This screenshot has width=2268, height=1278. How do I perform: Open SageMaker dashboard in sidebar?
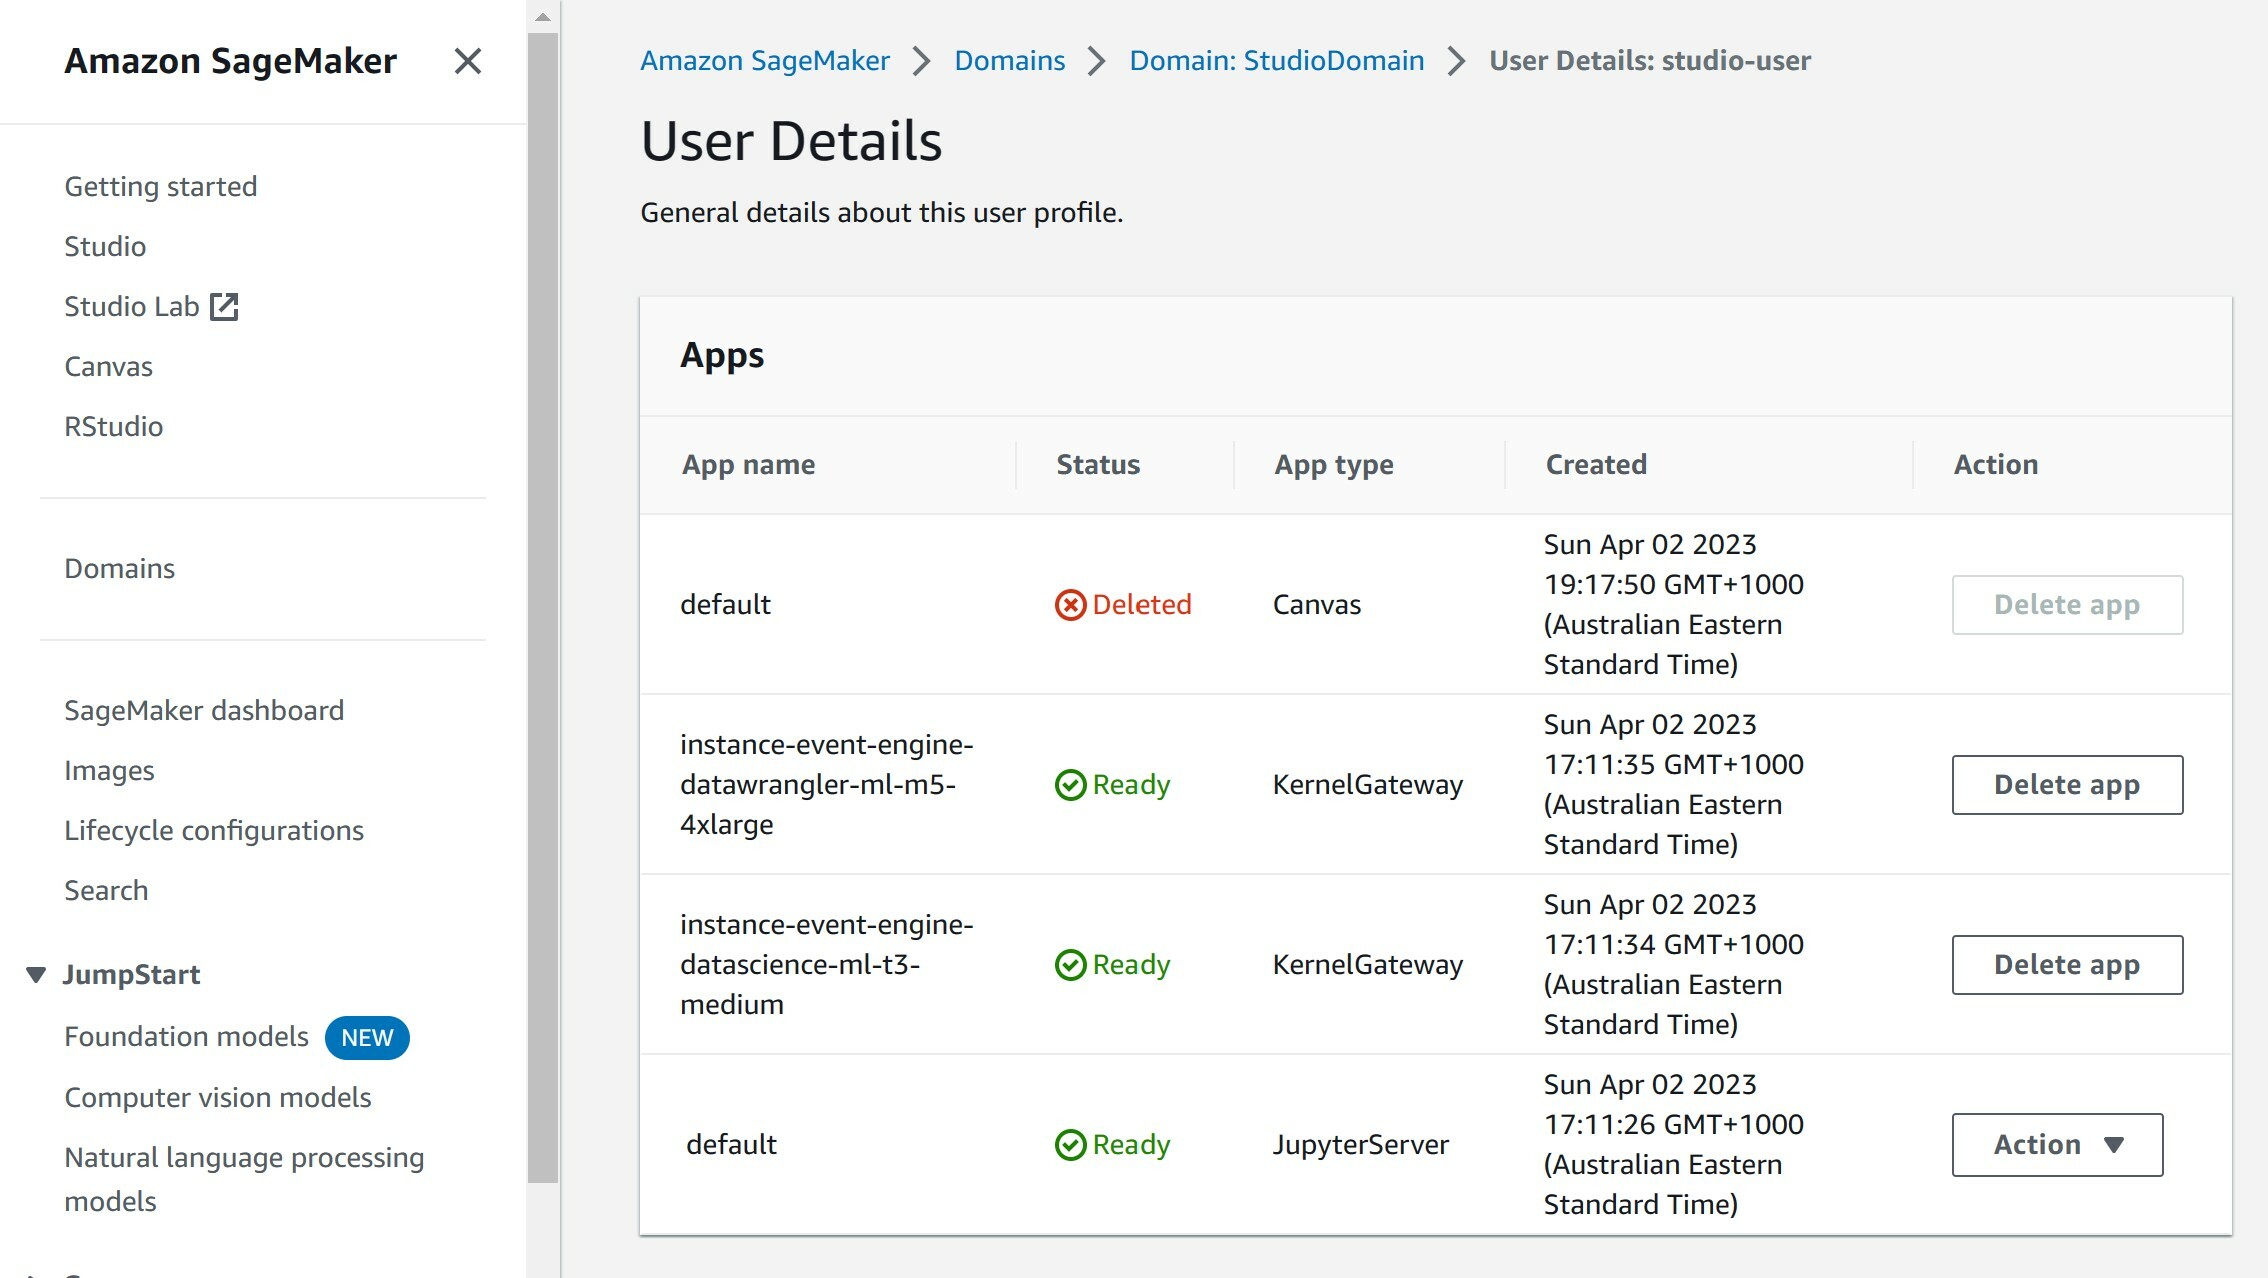204,711
